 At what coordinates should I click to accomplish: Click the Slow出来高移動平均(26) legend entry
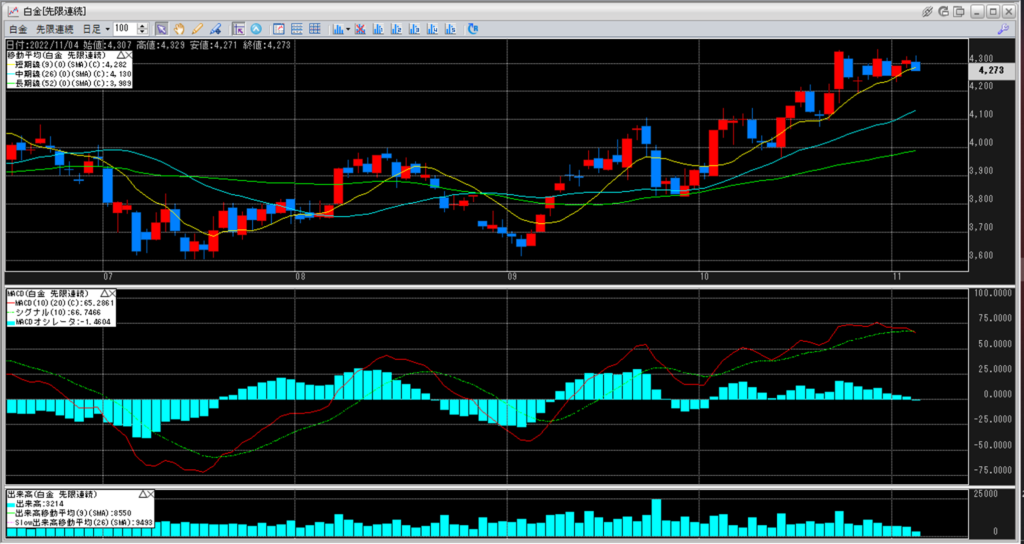(80, 522)
